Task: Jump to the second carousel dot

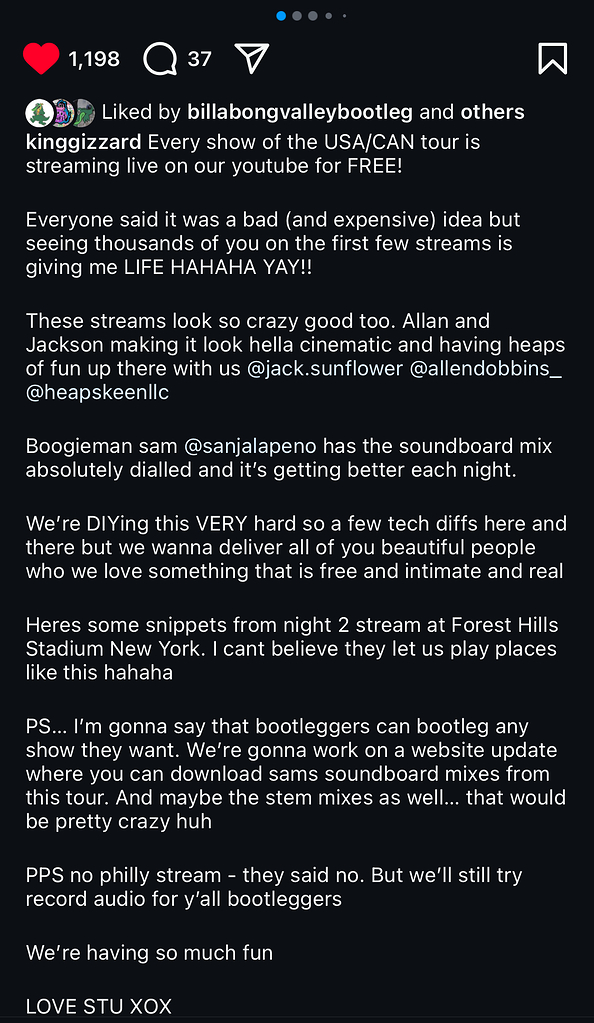Action: tap(297, 16)
